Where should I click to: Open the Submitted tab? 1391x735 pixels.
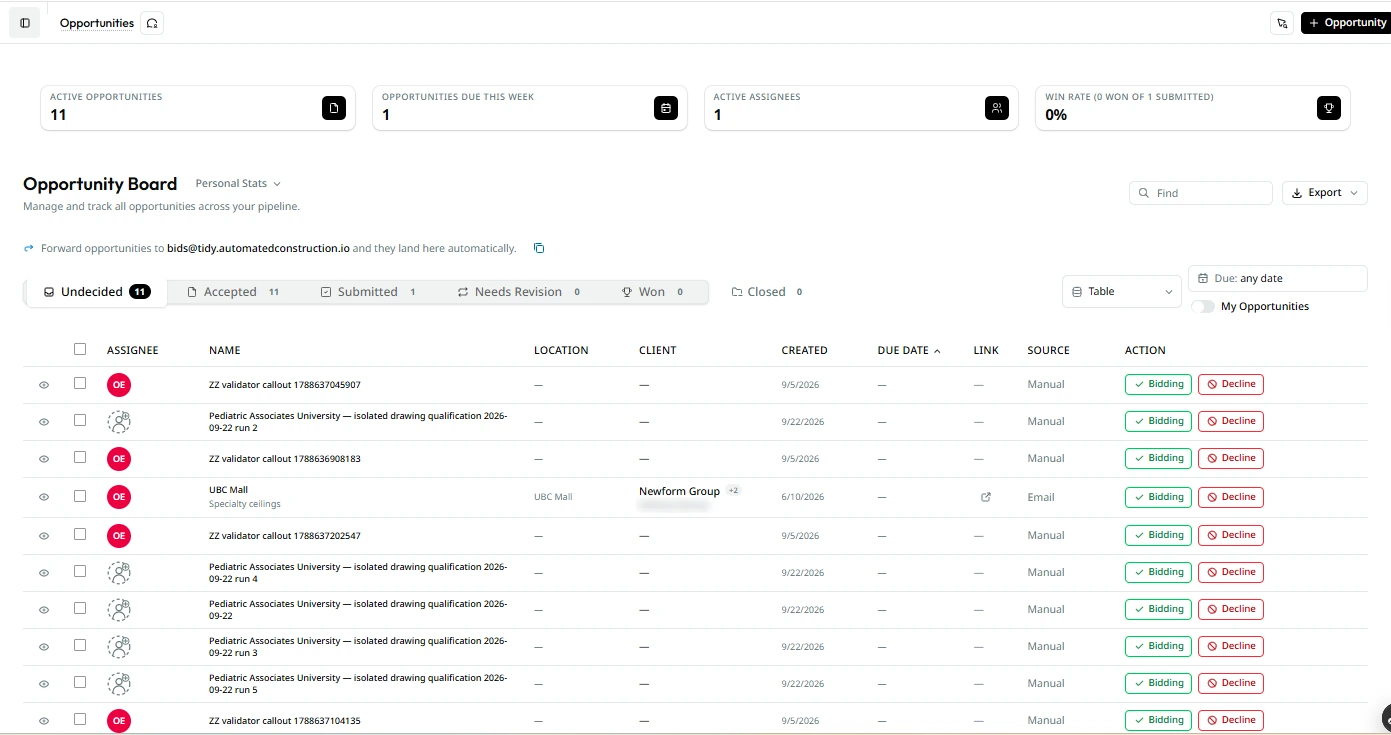368,292
